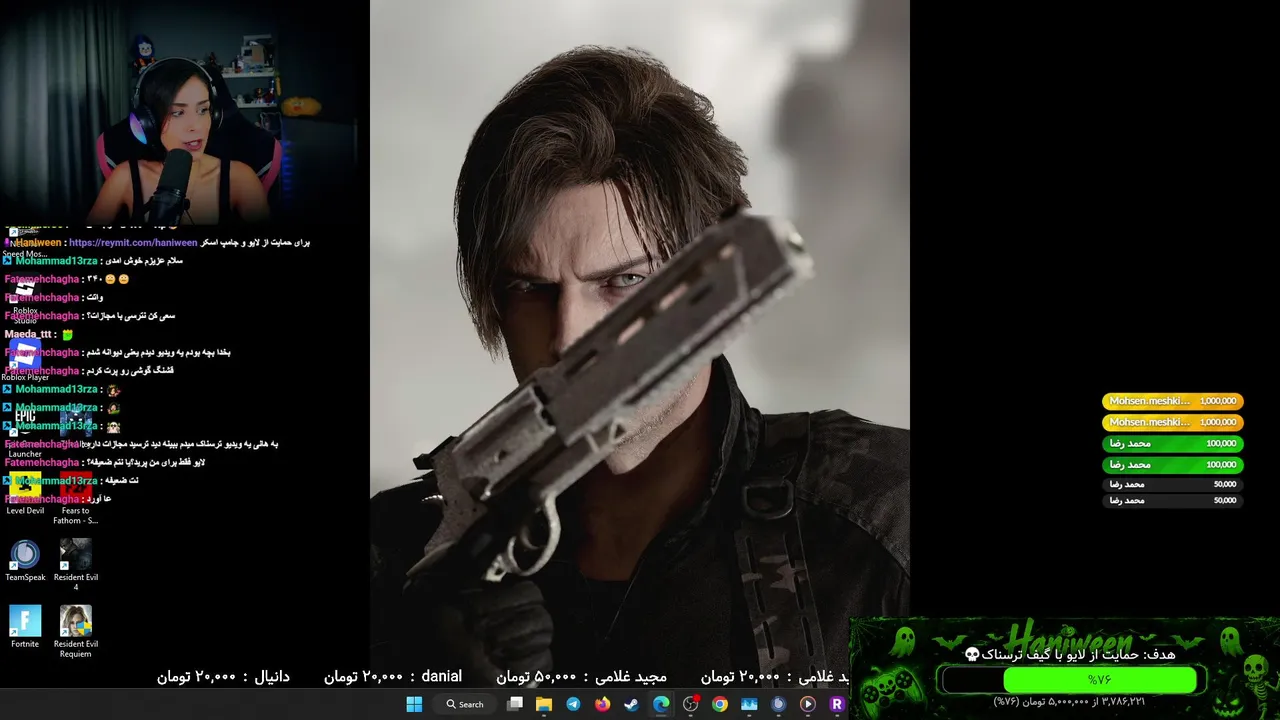The width and height of the screenshot is (1280, 720).
Task: Open OBS Studio from the taskbar
Action: tap(690, 704)
